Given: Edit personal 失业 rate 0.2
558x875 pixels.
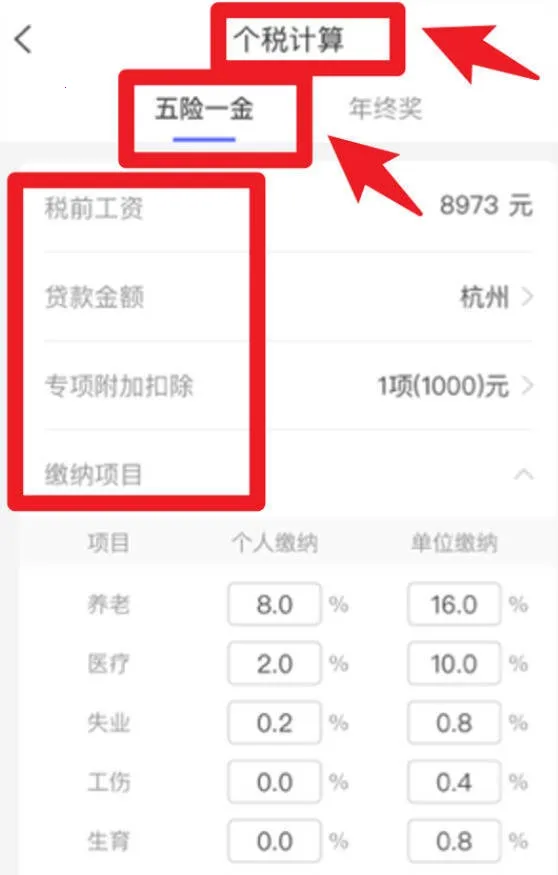Looking at the screenshot, I should [x=275, y=723].
